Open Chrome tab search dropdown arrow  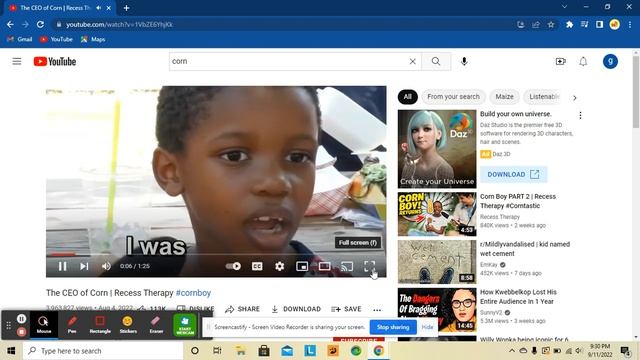pos(564,7)
